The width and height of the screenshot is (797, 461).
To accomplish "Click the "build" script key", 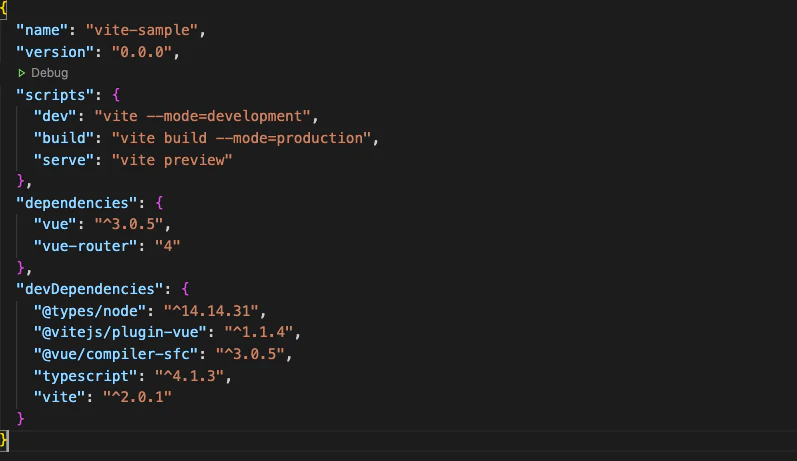I will pyautogui.click(x=64, y=138).
